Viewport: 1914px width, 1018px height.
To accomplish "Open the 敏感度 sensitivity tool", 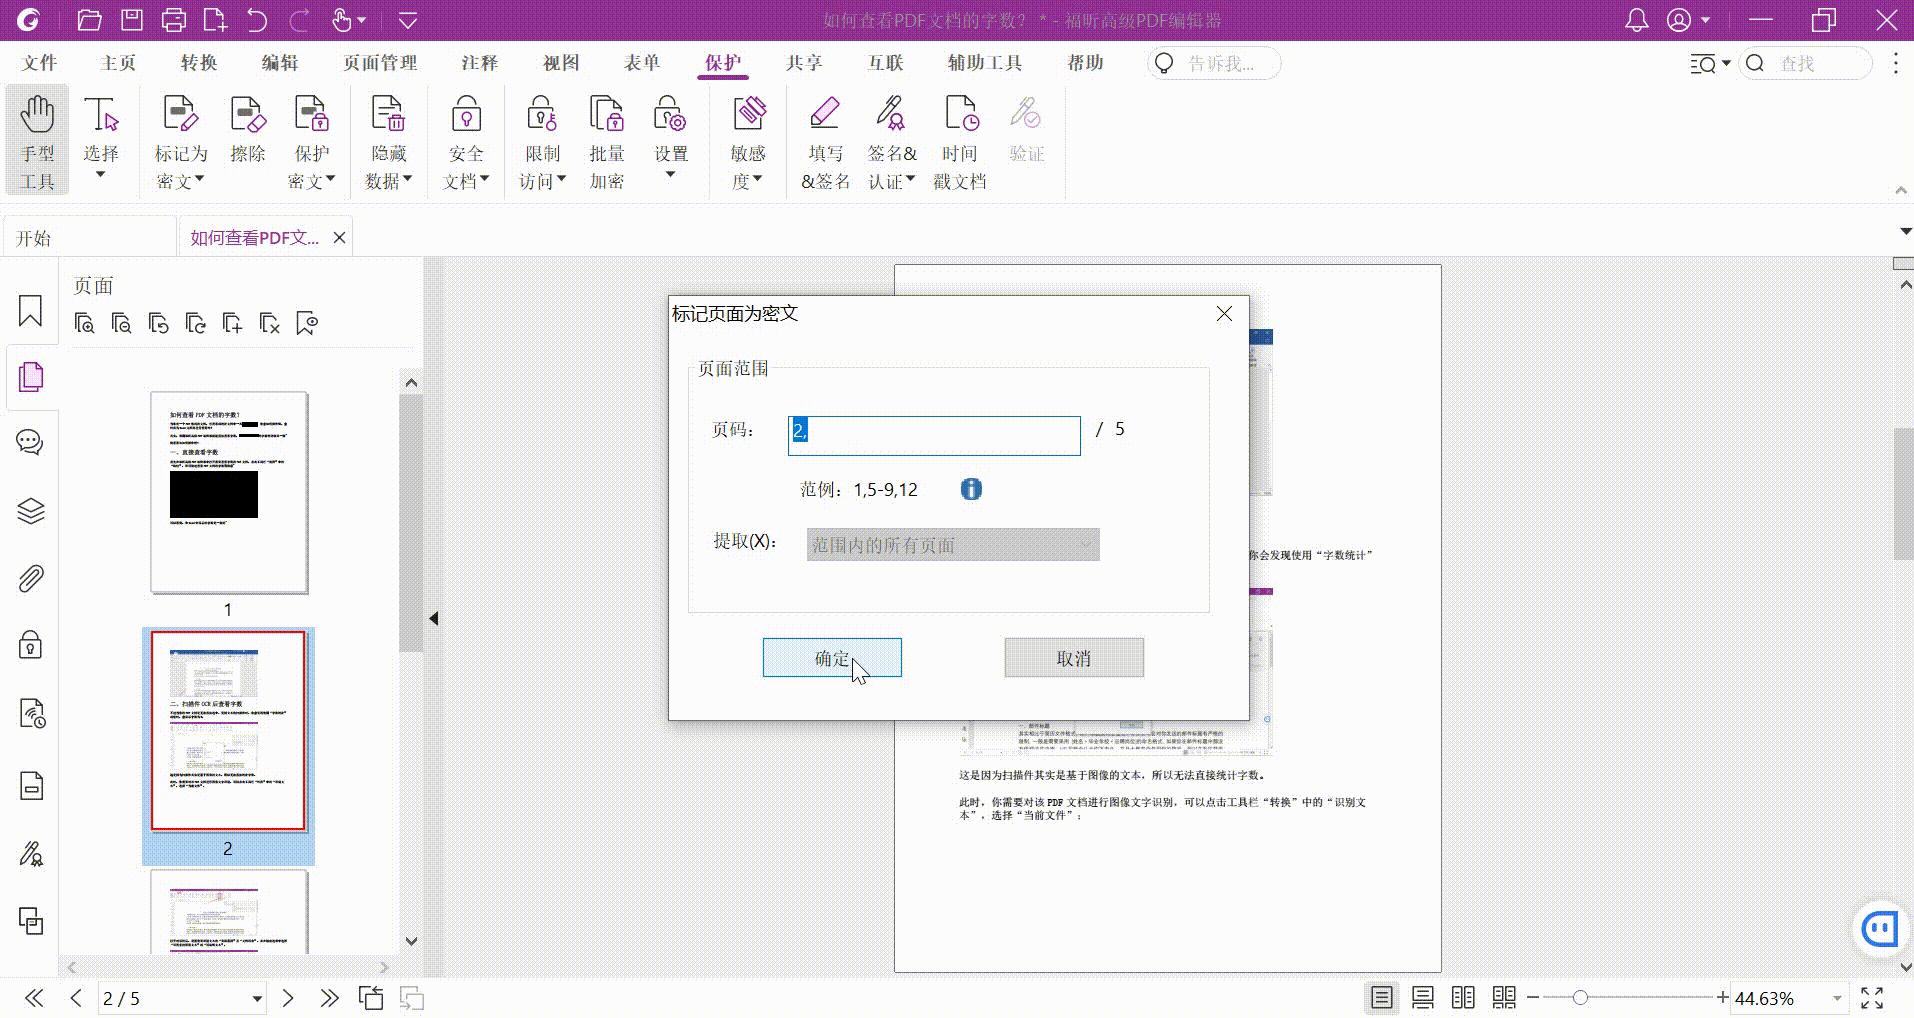I will 748,140.
